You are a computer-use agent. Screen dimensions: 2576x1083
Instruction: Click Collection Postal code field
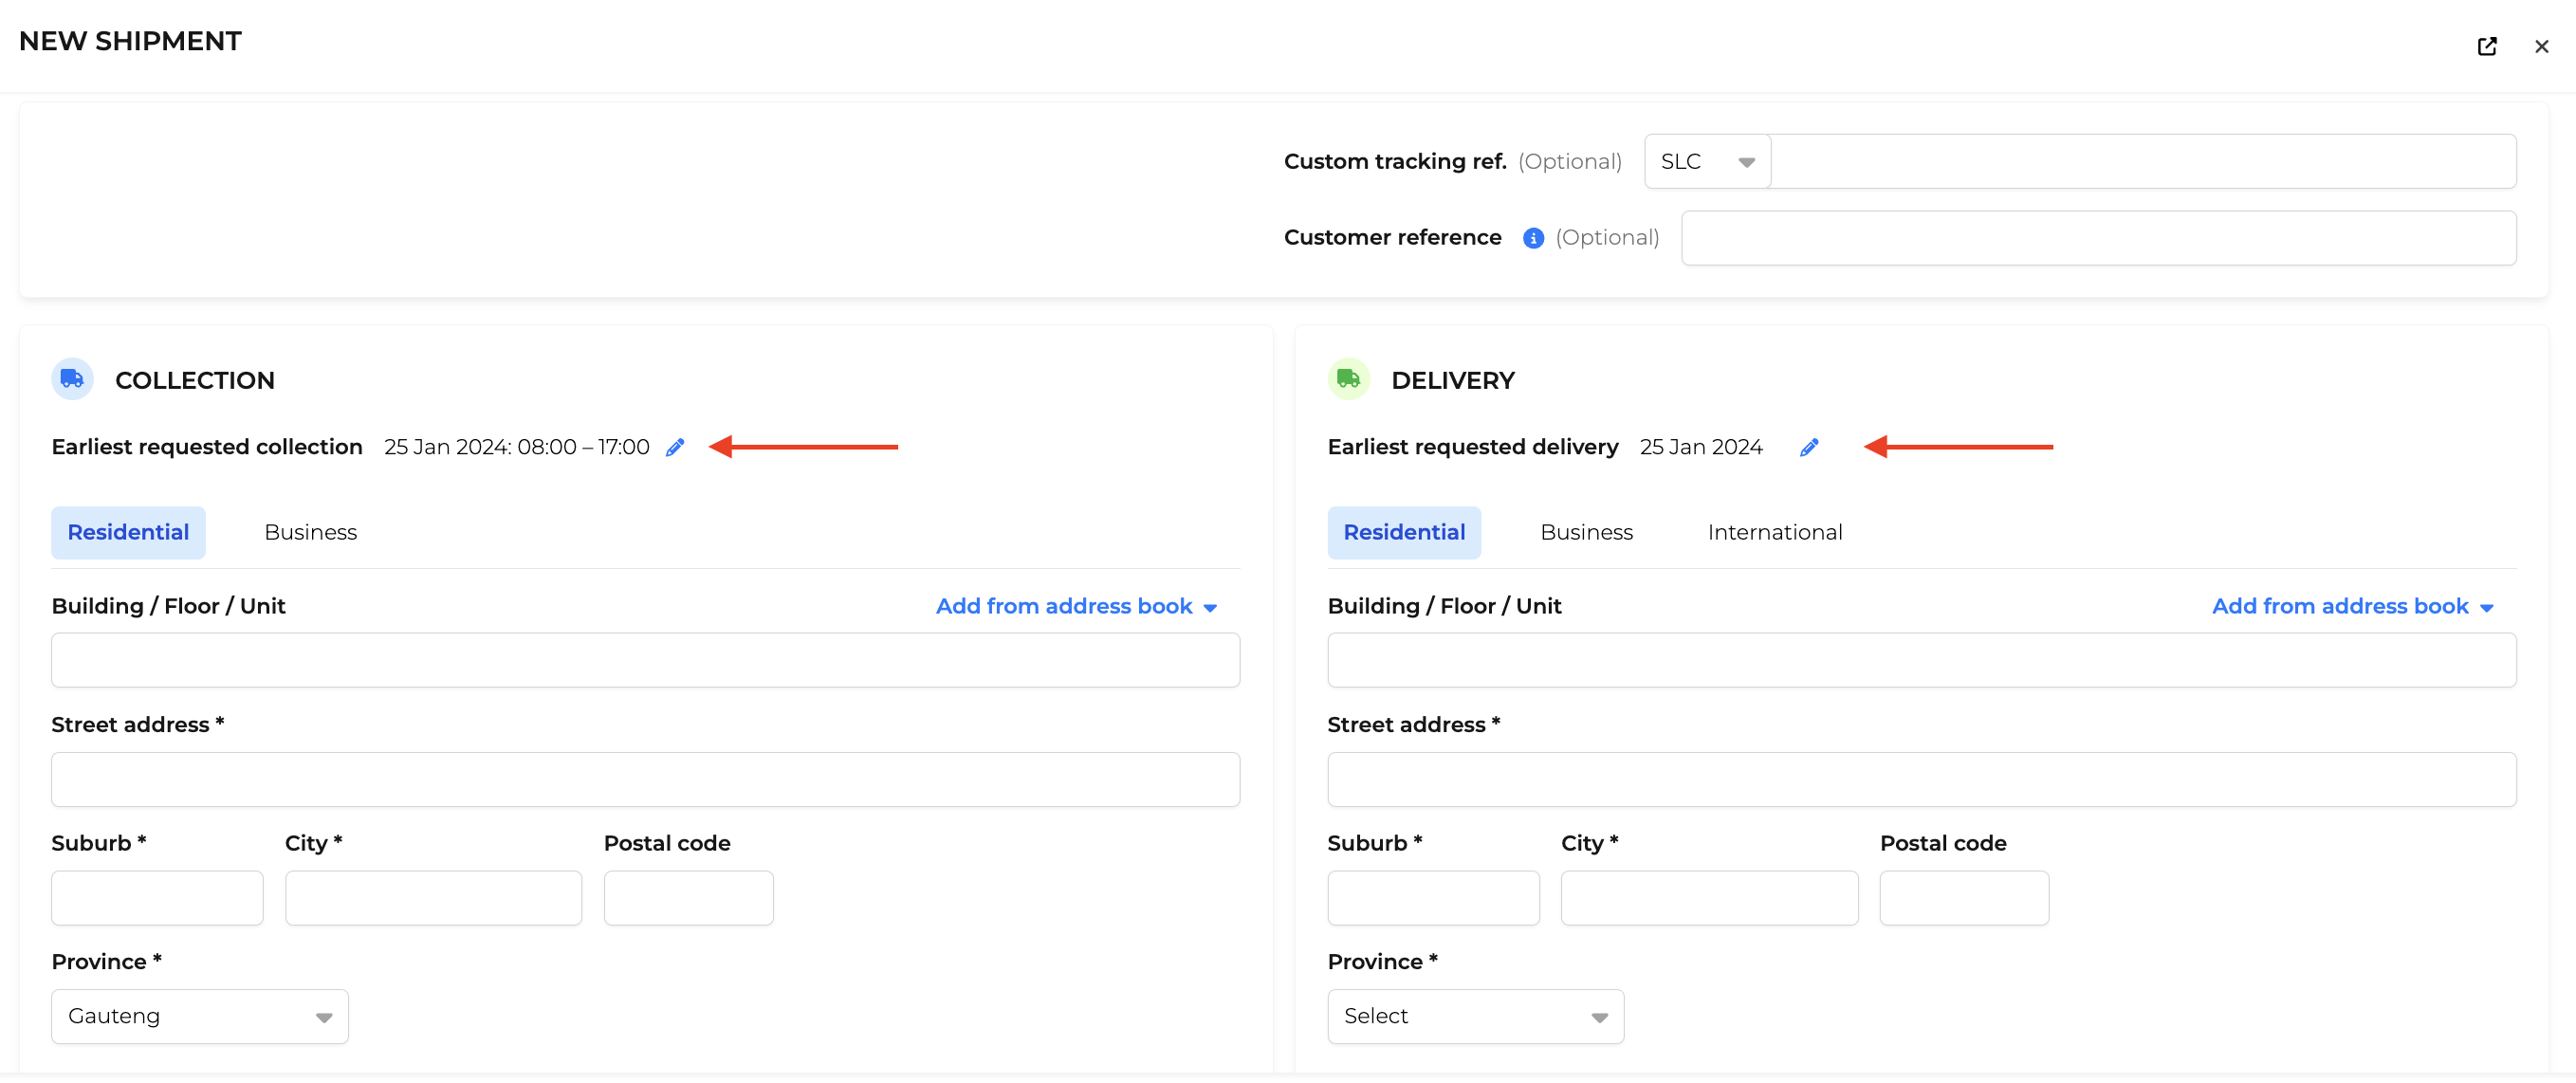click(688, 898)
